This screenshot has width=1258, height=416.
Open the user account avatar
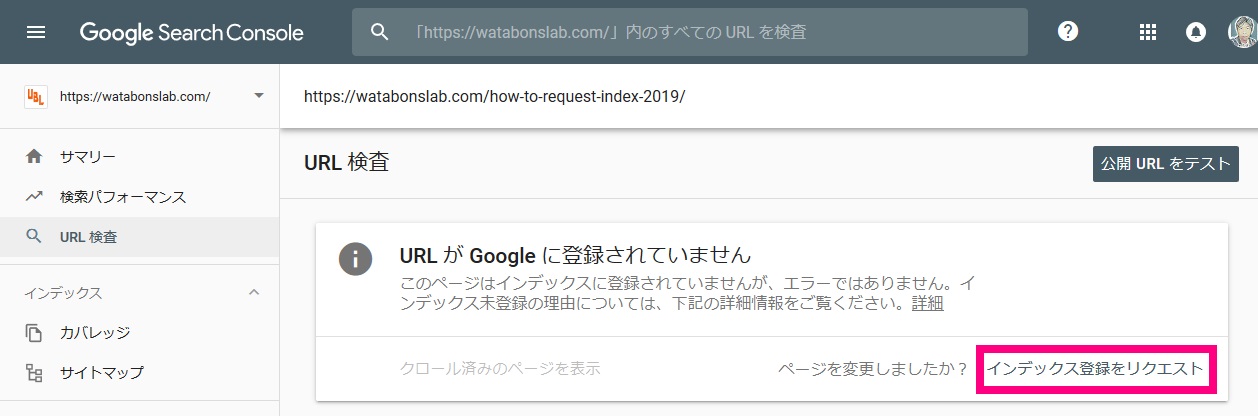[1243, 32]
